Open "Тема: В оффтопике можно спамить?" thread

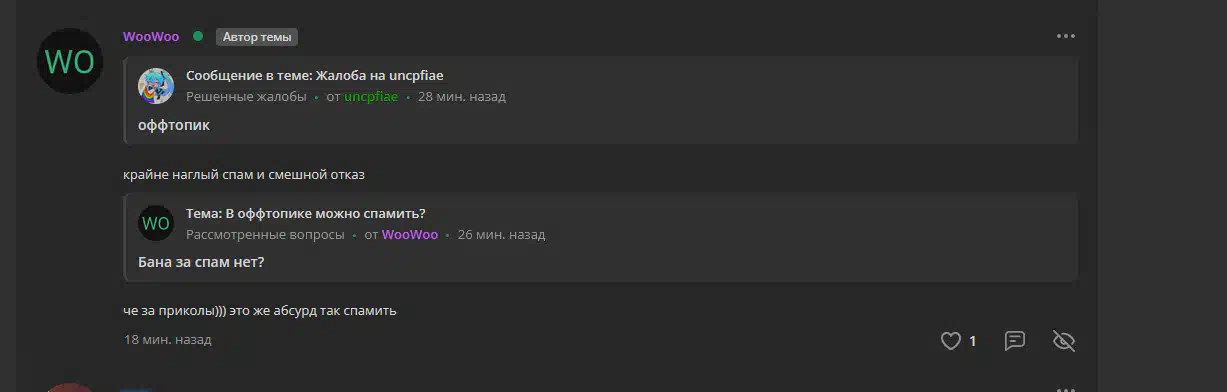tap(306, 213)
